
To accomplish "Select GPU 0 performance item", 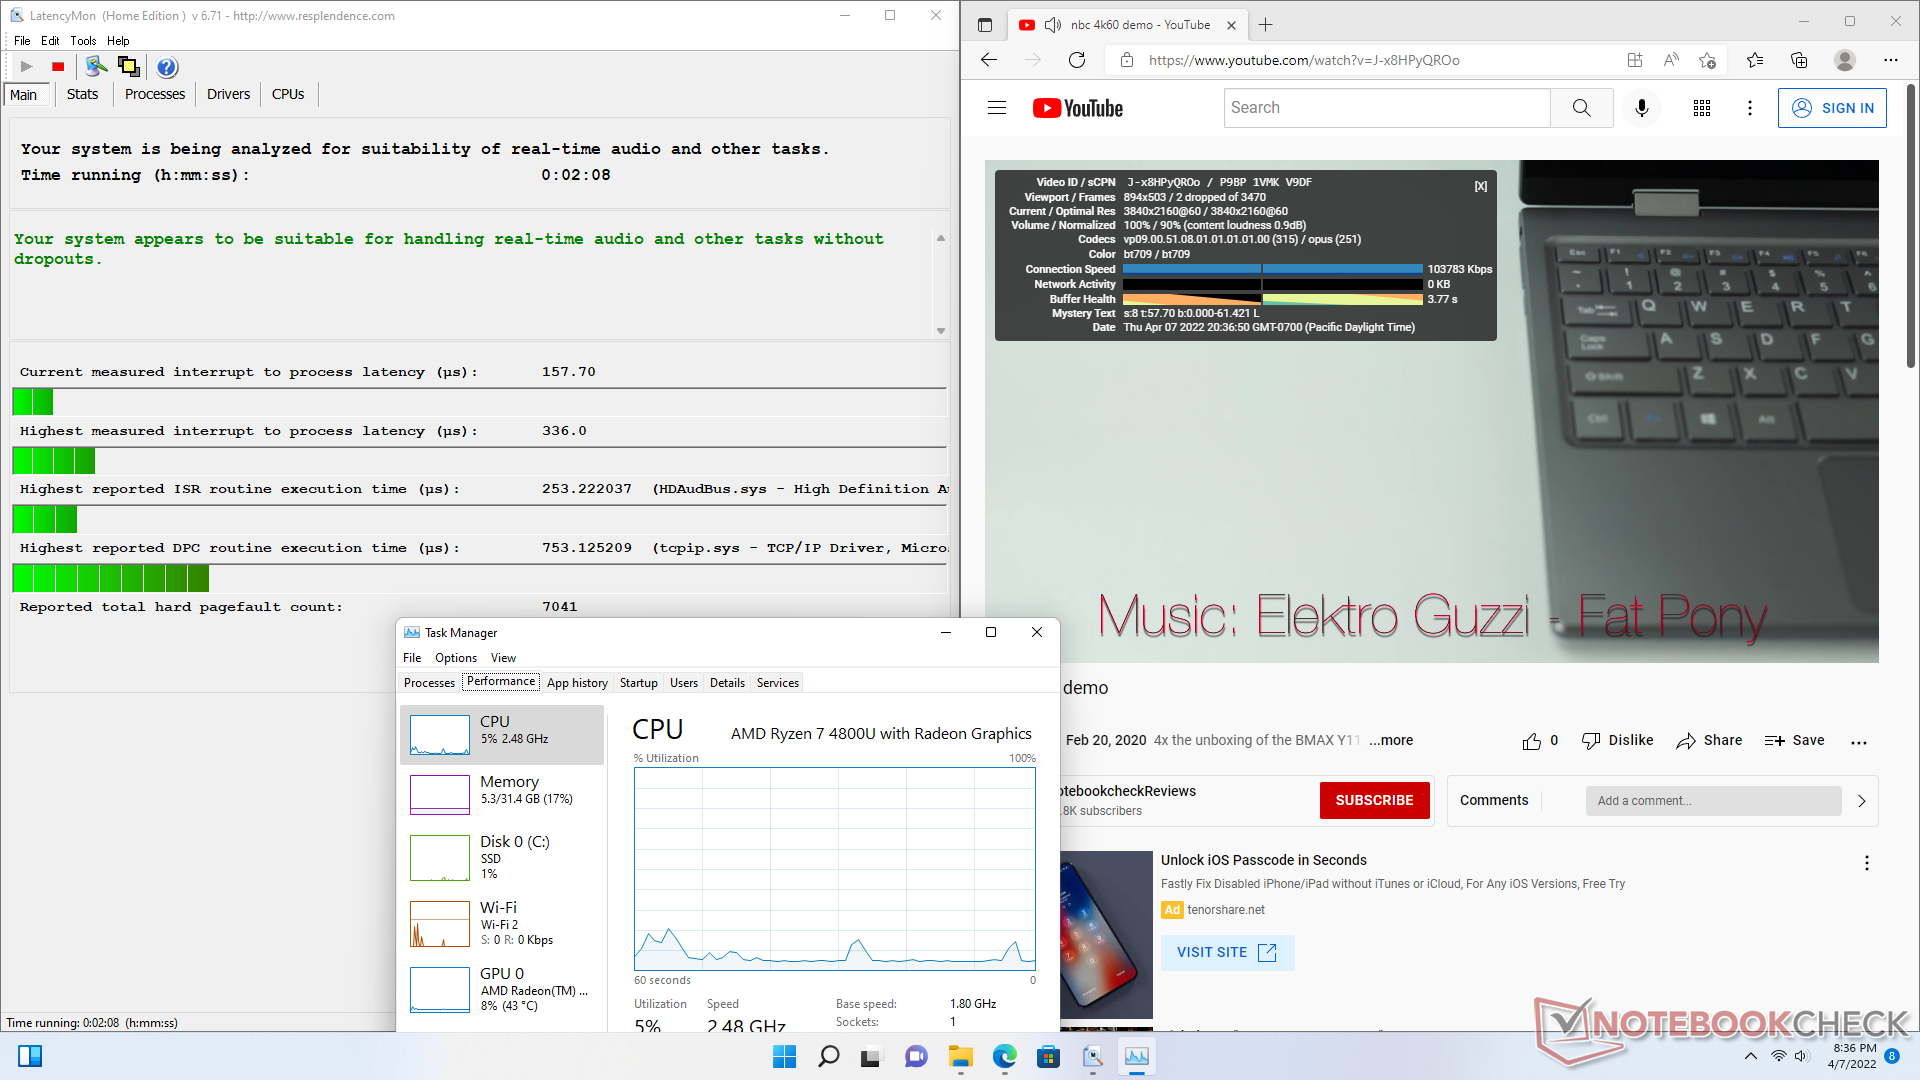I will (503, 990).
